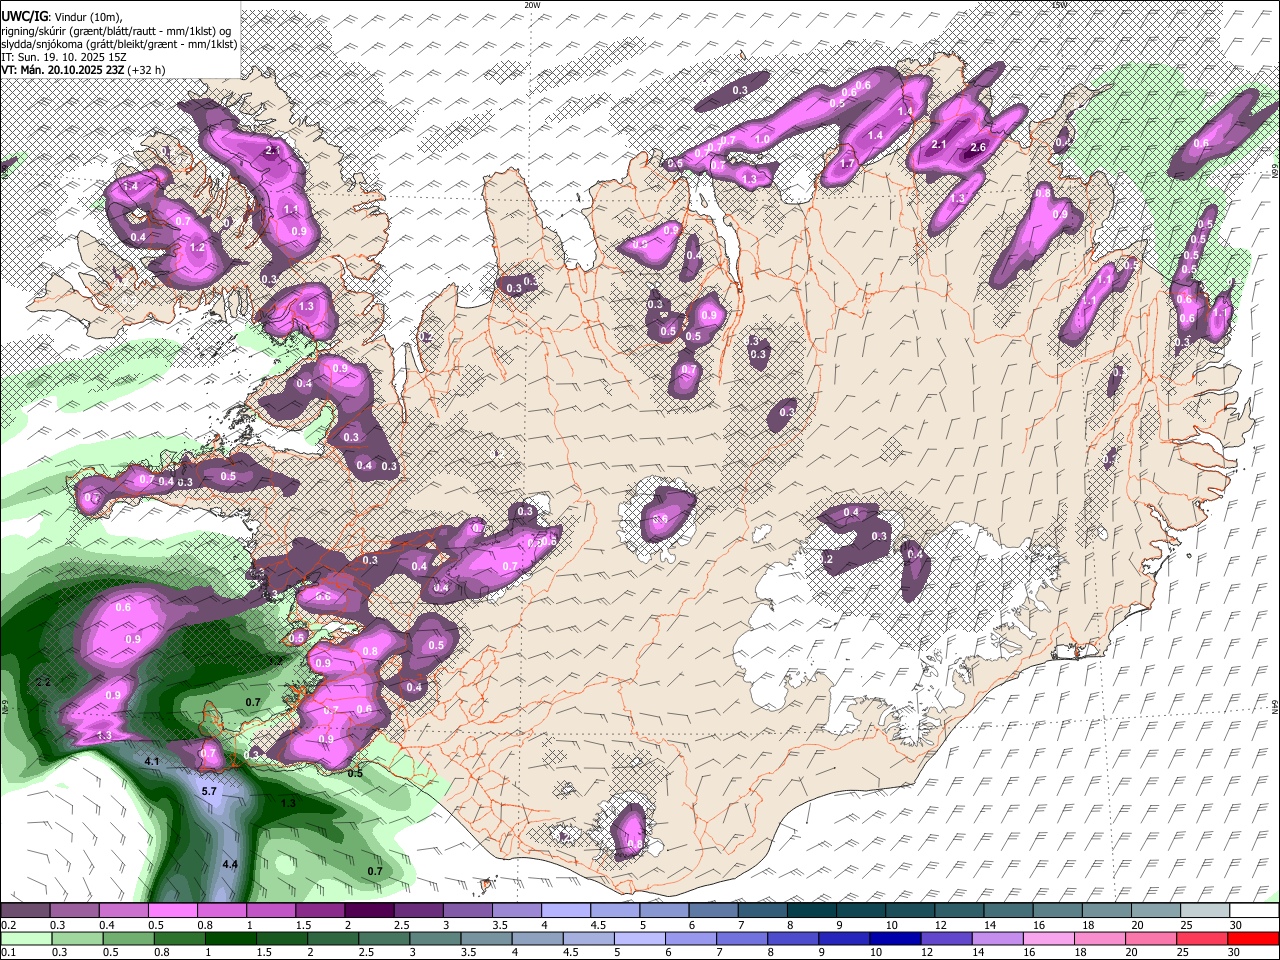Viewport: 1280px width, 960px height.
Task: Click the '4.4' precipitation value on the map
Action: [x=230, y=864]
